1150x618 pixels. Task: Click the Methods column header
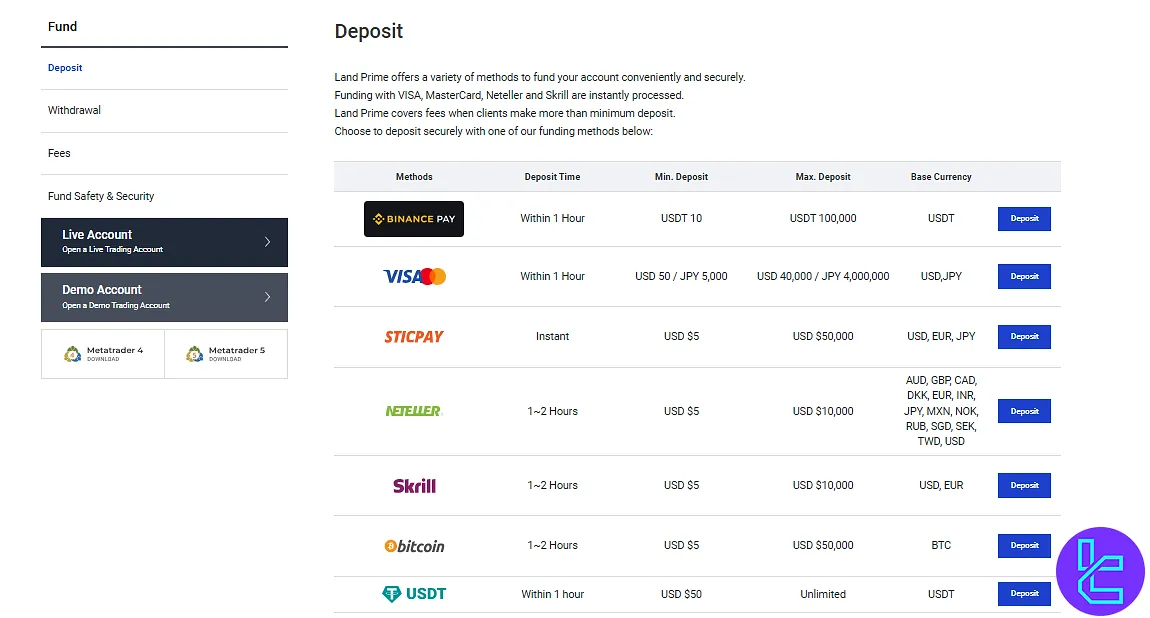(413, 176)
